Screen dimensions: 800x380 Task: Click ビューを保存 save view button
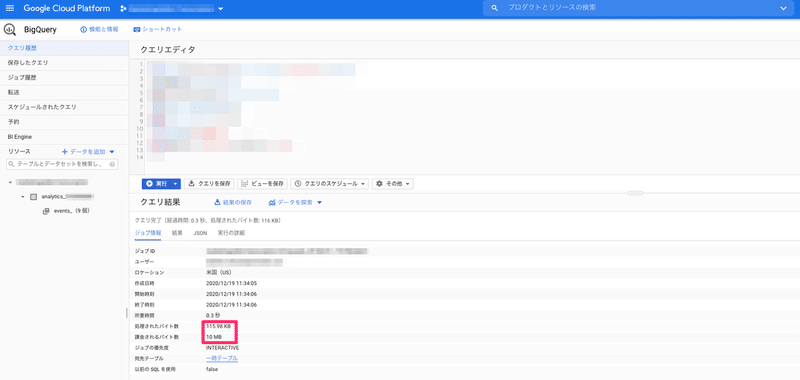point(262,184)
